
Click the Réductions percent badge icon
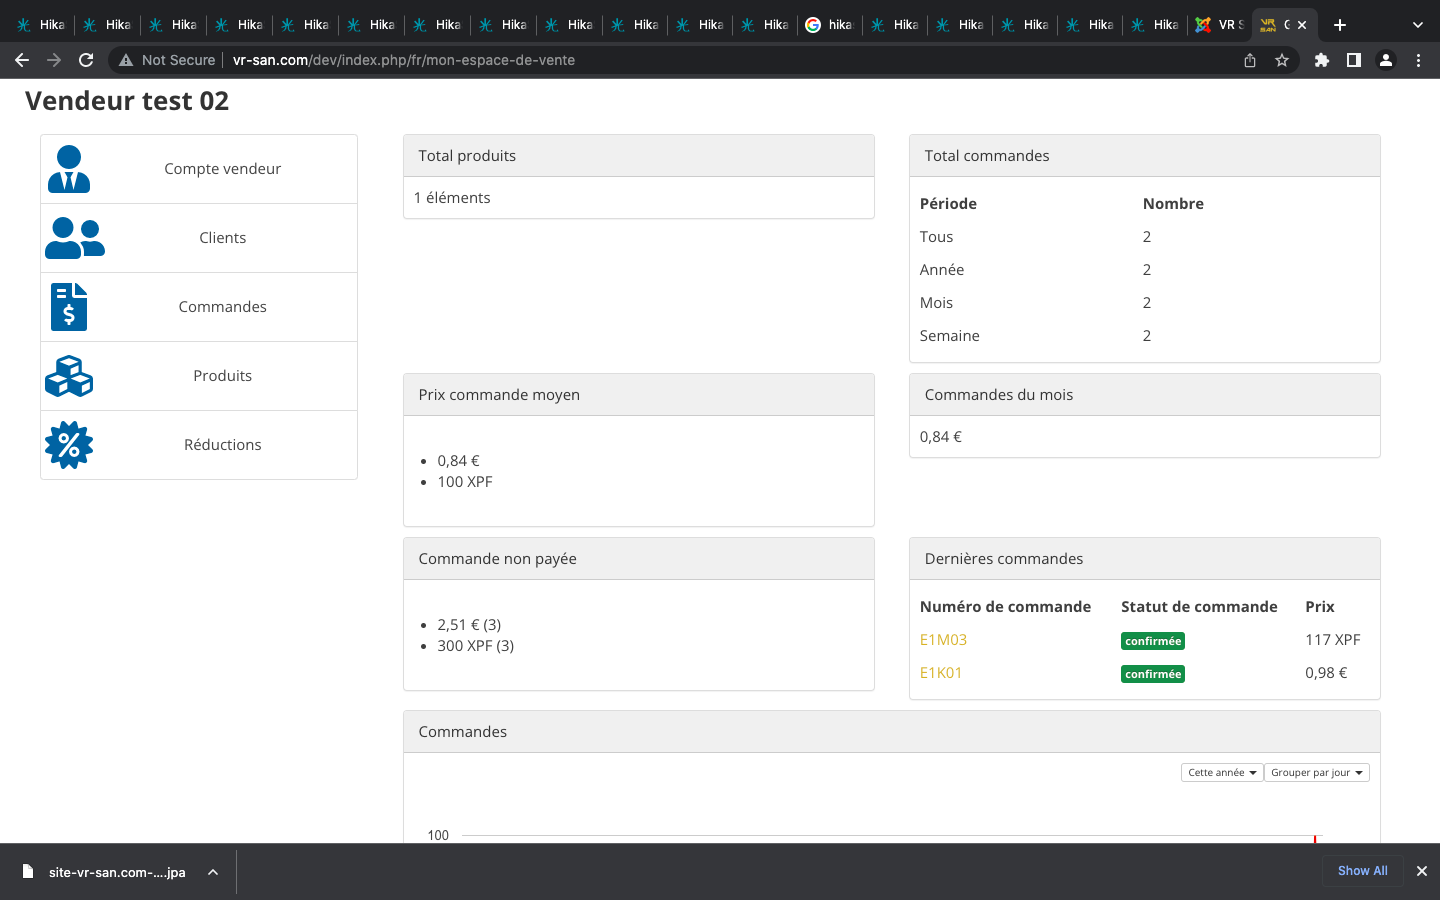coord(69,445)
